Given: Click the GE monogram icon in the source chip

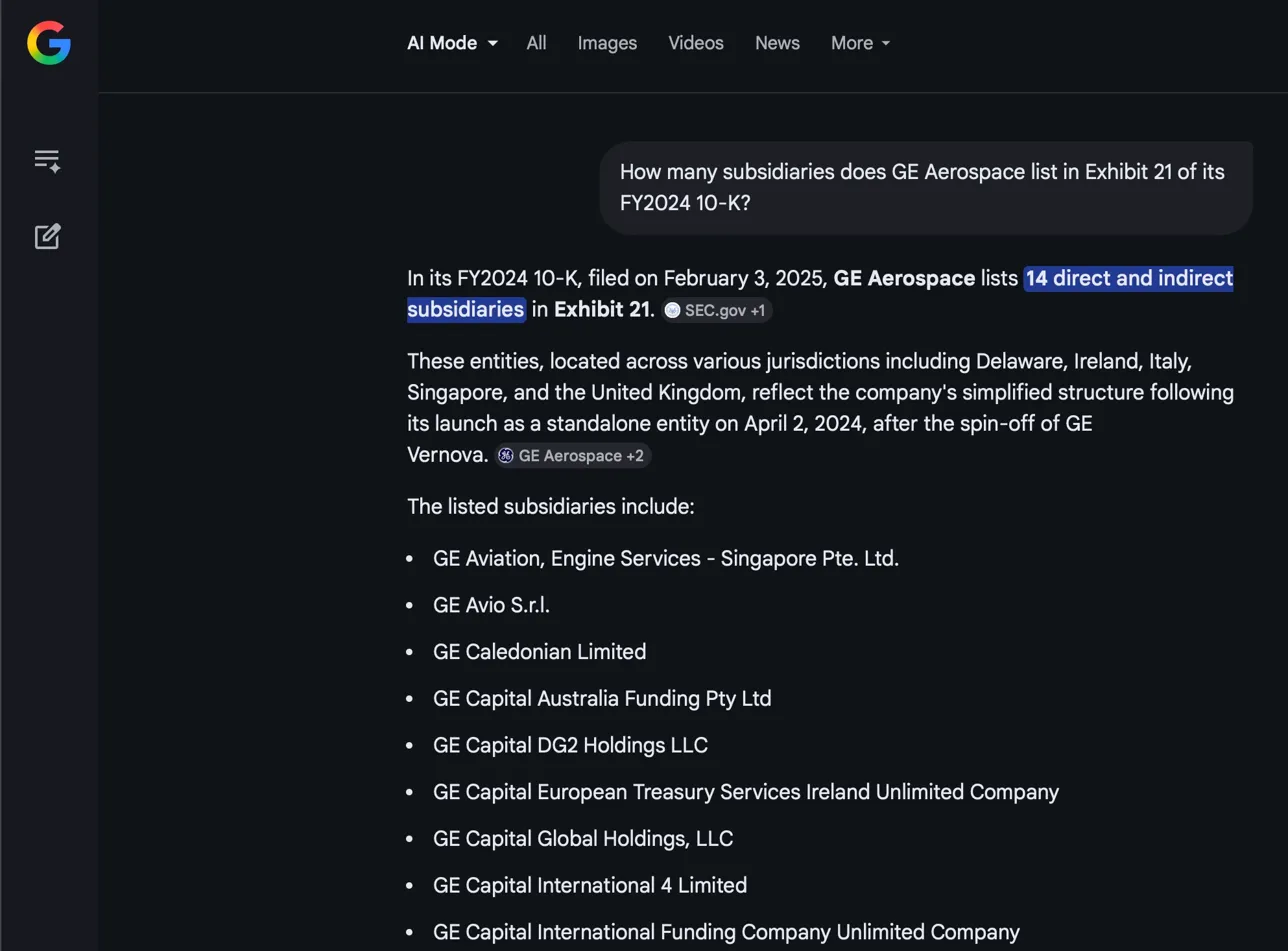Looking at the screenshot, I should point(506,455).
